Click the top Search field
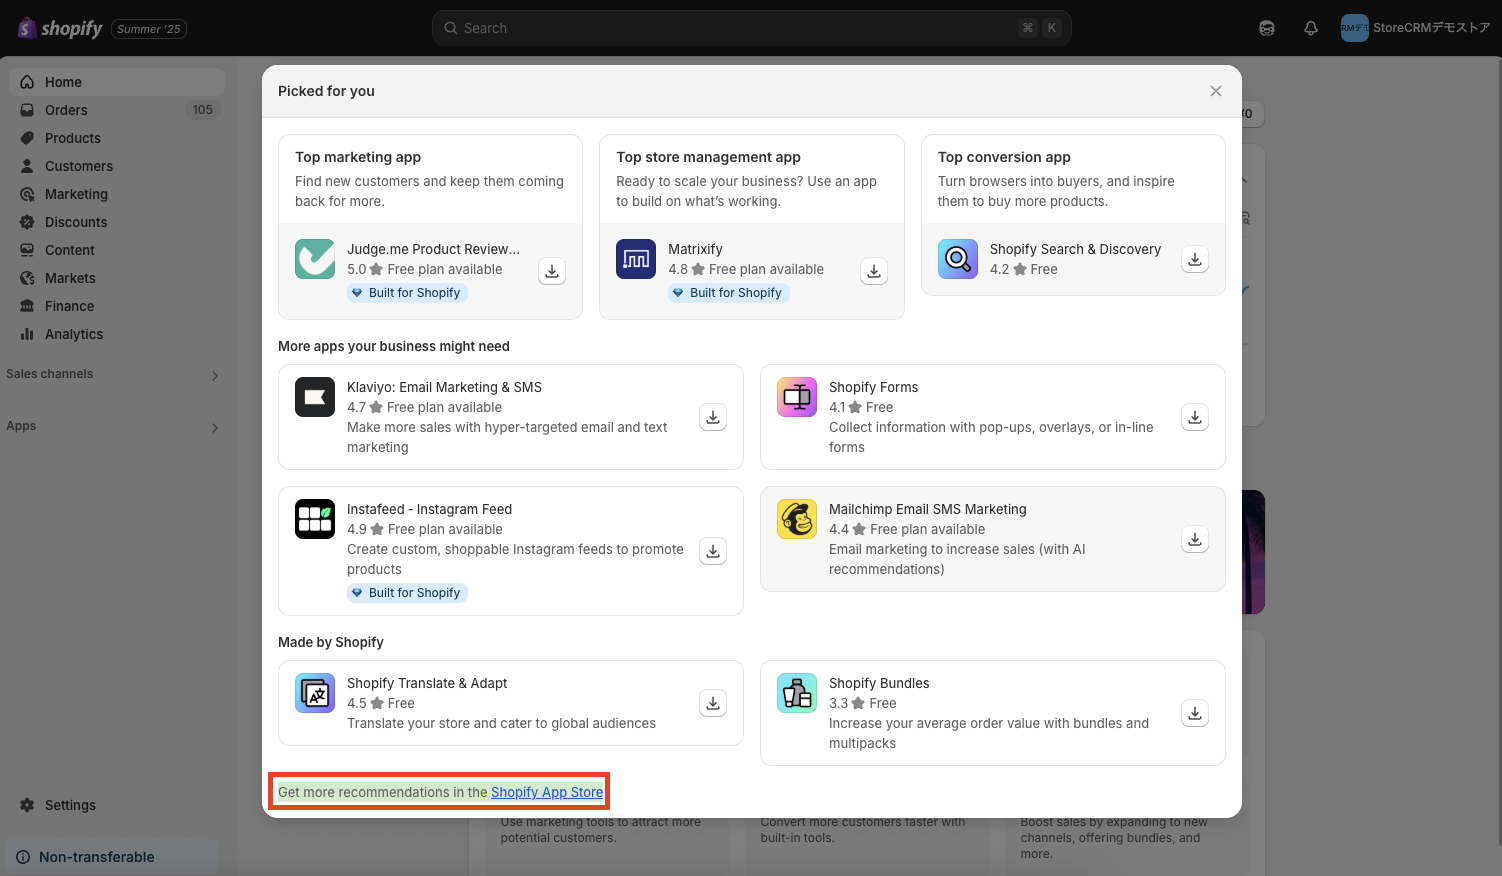This screenshot has width=1502, height=876. click(x=751, y=28)
